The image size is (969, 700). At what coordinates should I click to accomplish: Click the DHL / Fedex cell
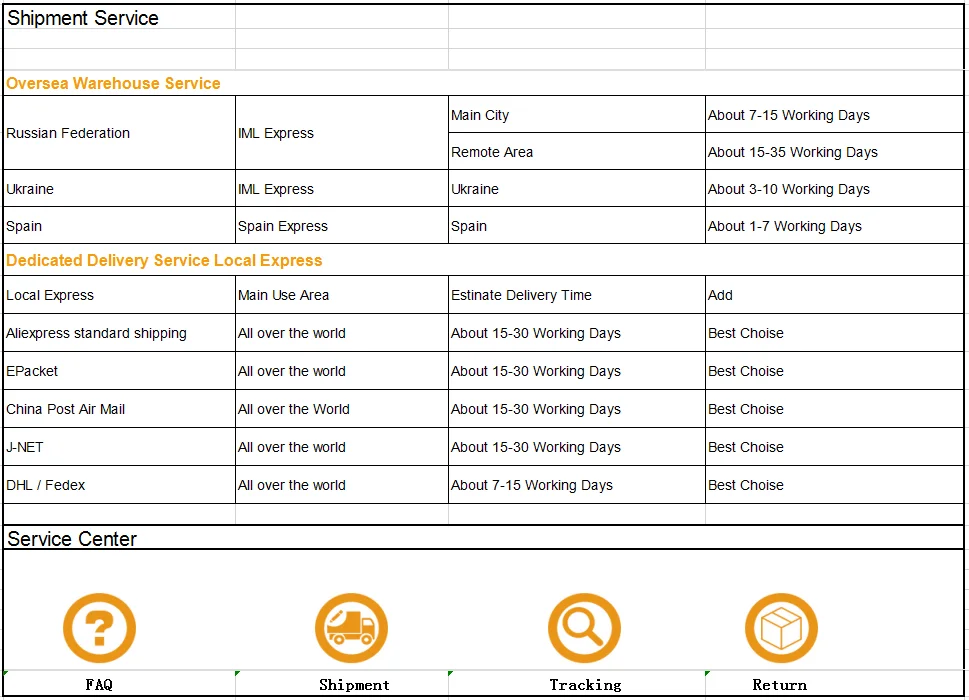pyautogui.click(x=119, y=485)
